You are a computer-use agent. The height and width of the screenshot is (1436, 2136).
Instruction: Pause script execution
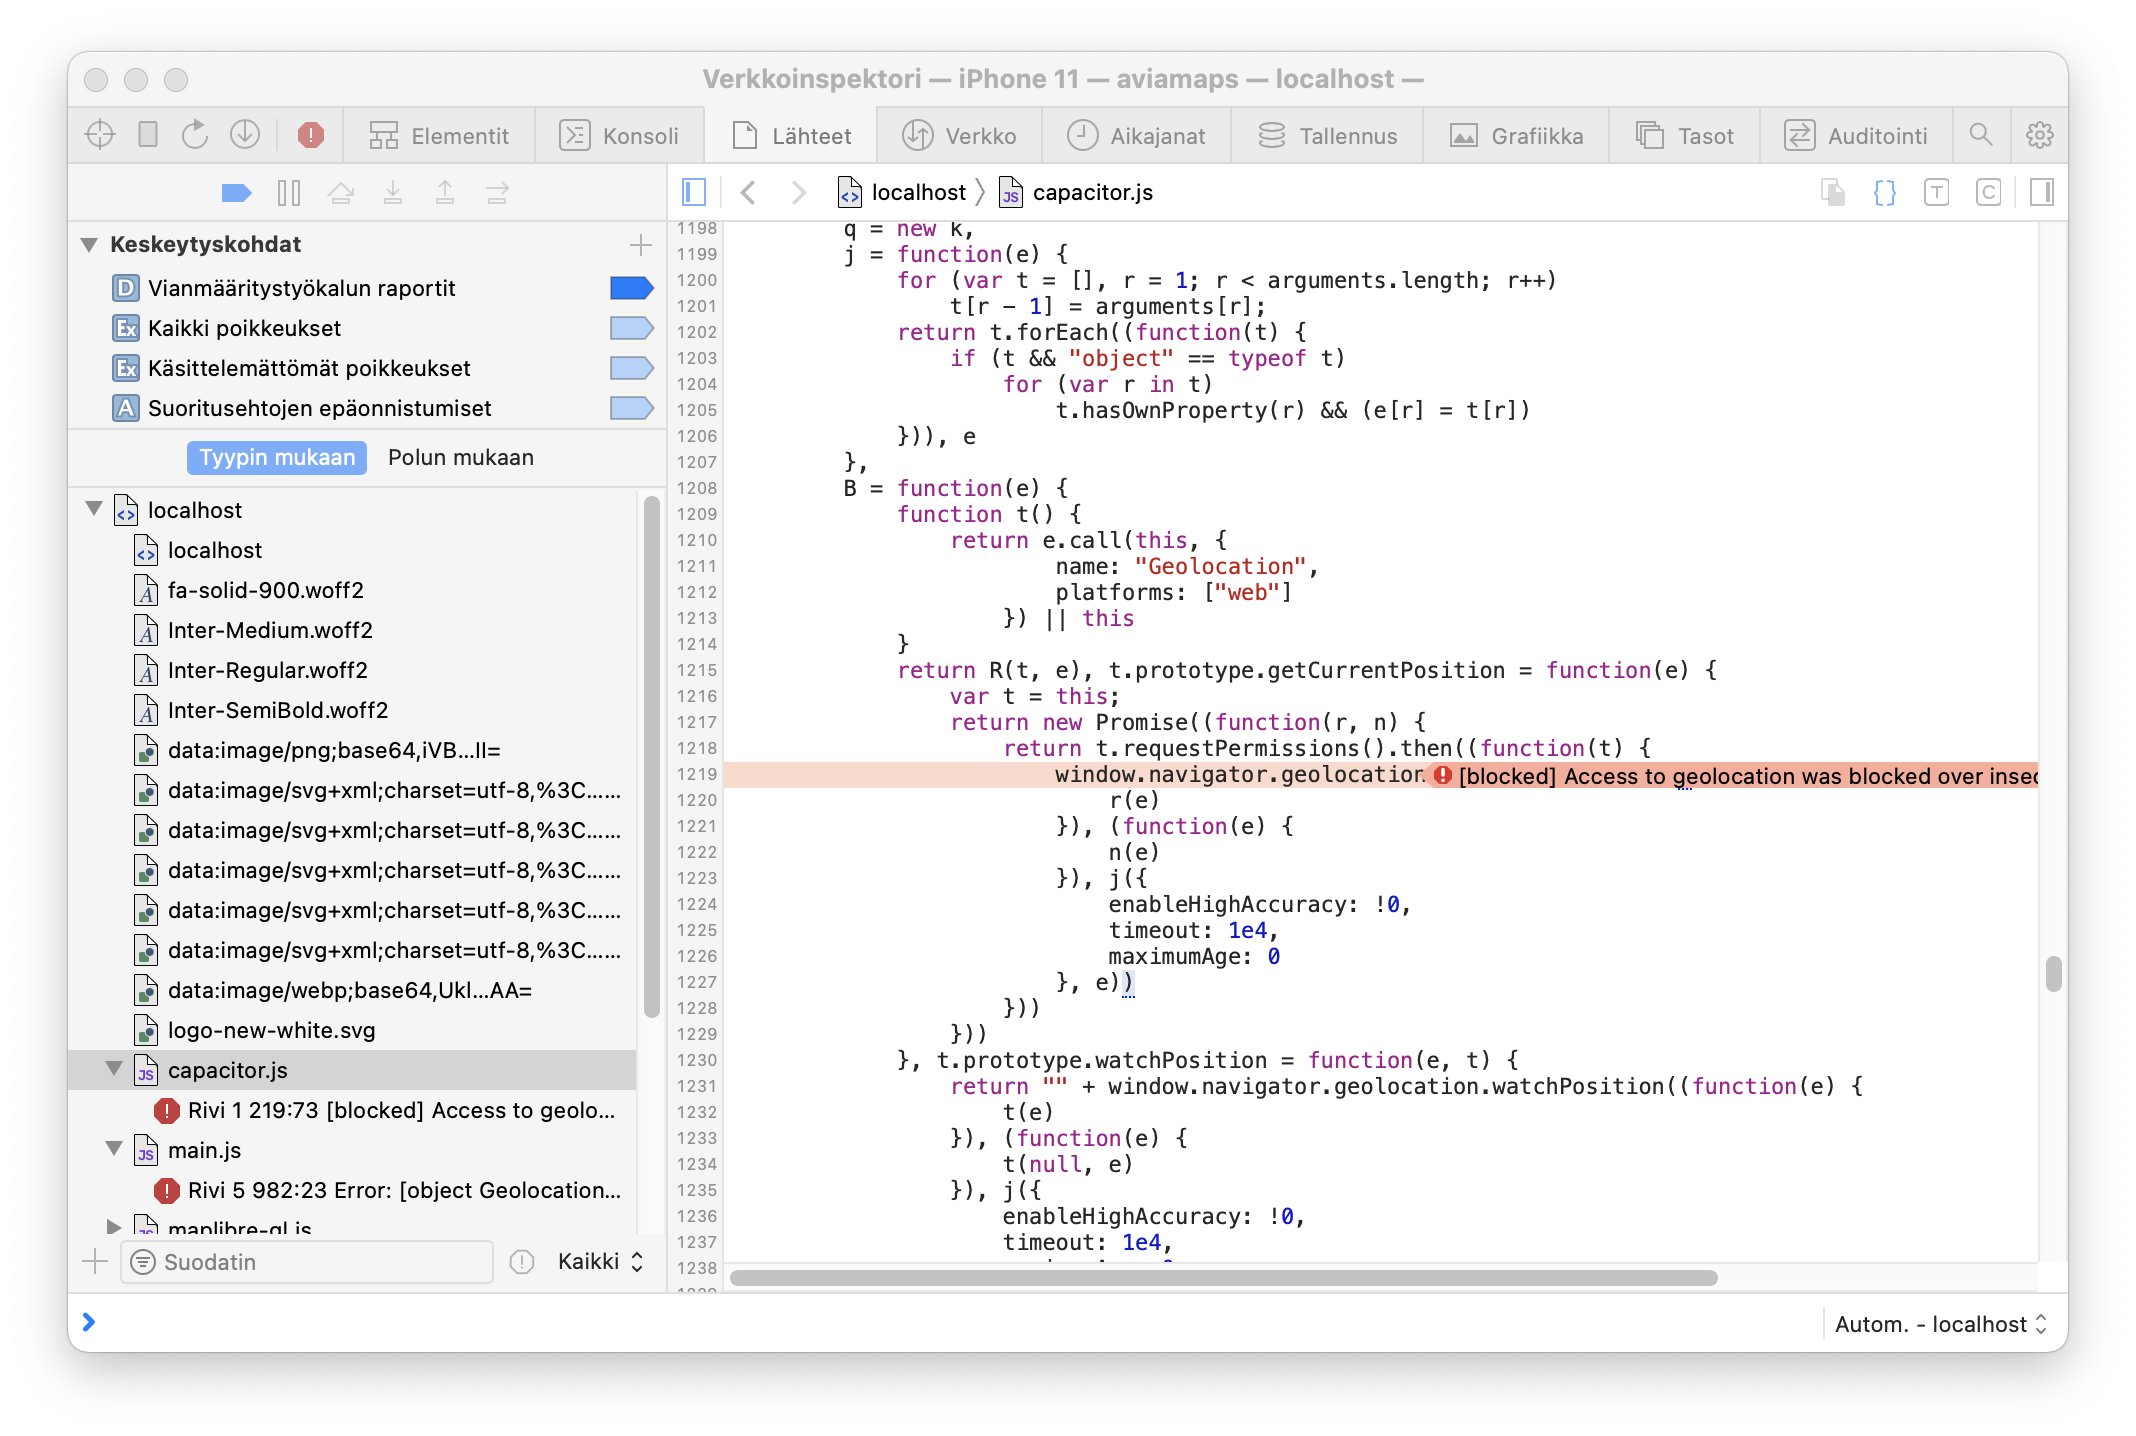[289, 193]
